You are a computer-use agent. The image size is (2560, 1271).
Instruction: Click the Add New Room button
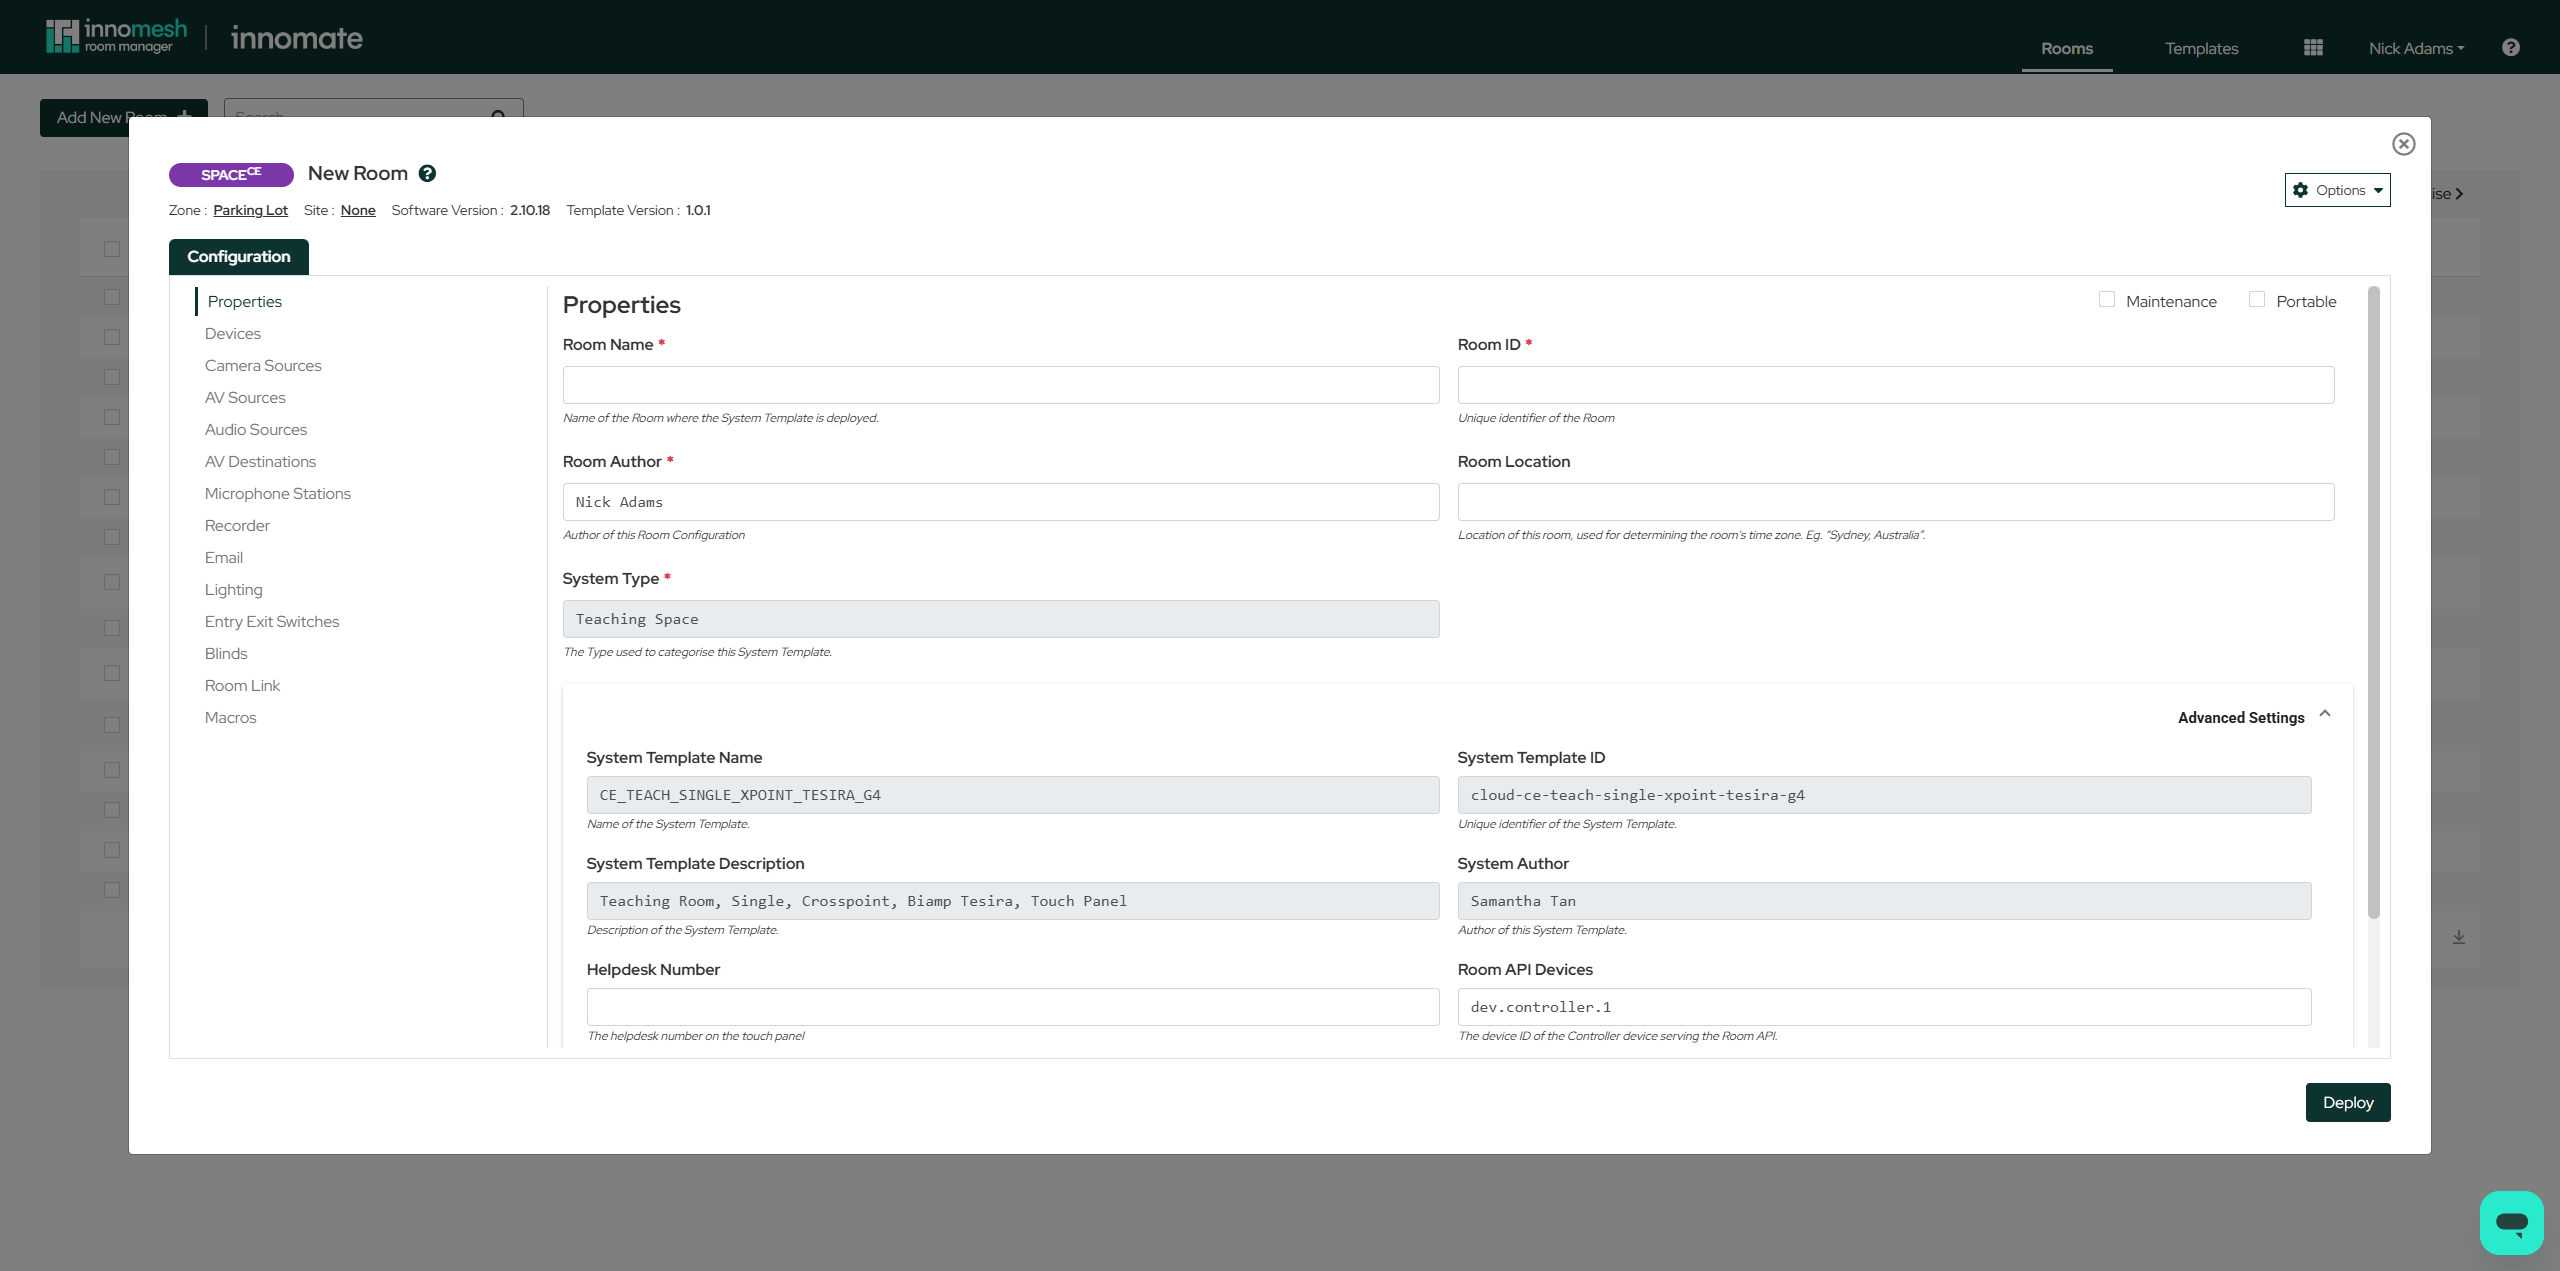point(124,117)
